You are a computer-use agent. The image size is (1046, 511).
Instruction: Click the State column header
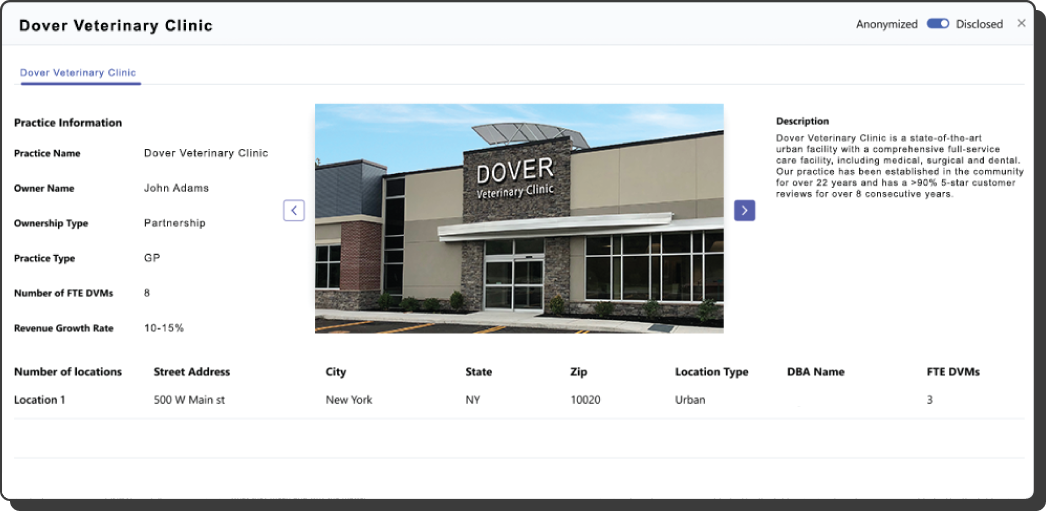[x=479, y=372]
